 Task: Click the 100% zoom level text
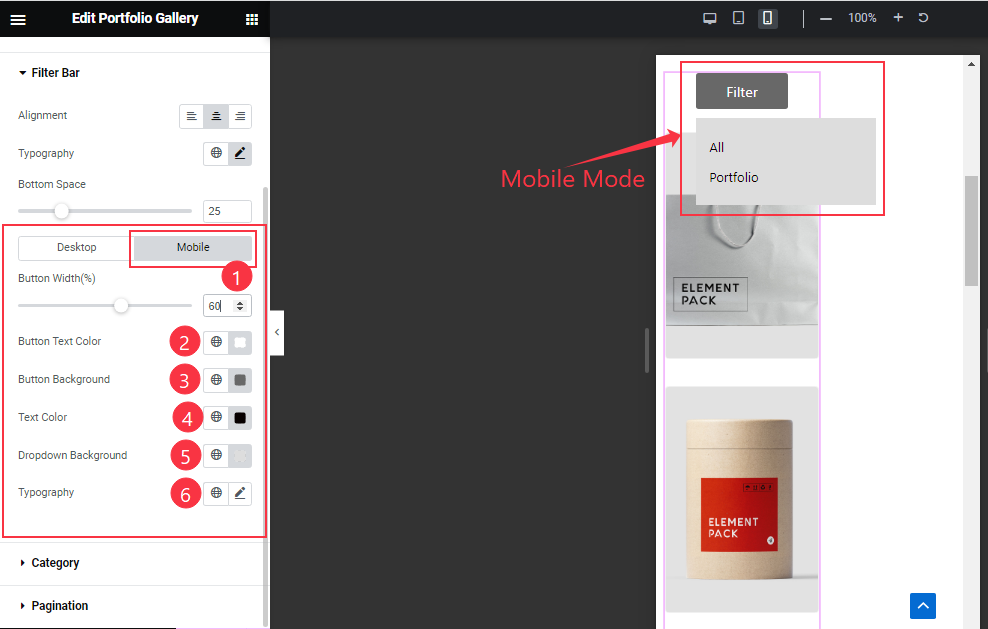pyautogui.click(x=862, y=18)
